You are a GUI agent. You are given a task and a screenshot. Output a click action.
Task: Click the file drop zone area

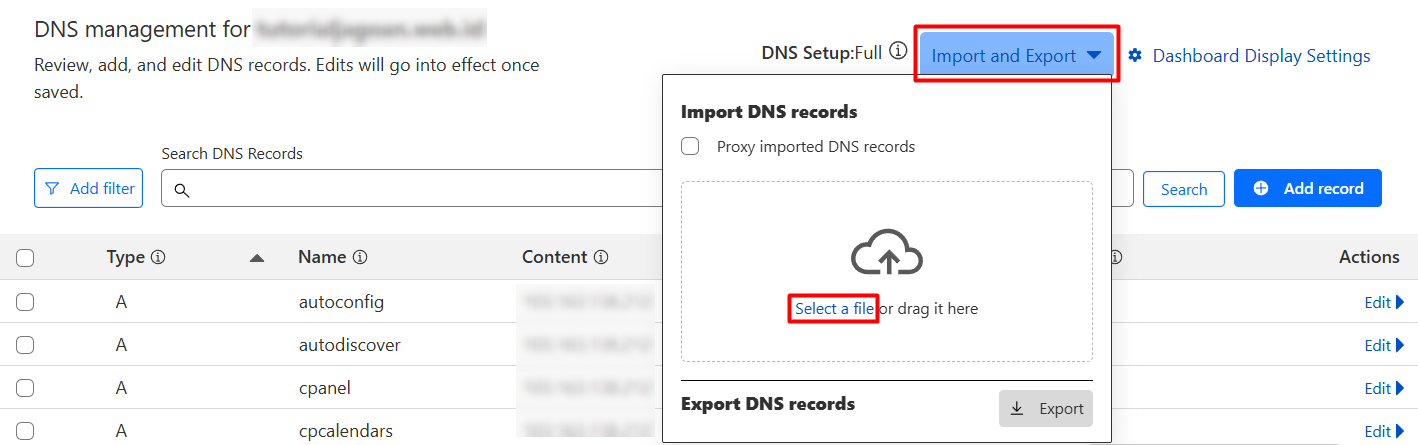coord(886,271)
